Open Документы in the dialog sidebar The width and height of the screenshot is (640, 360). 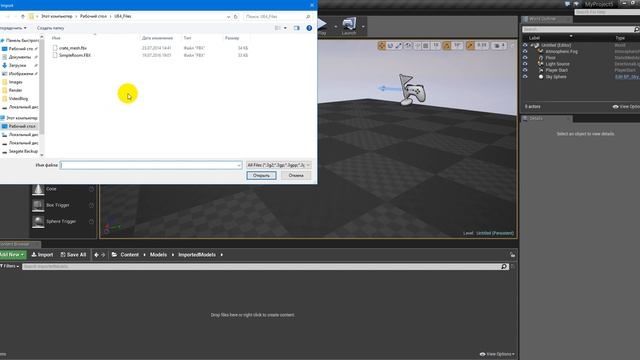pyautogui.click(x=20, y=57)
